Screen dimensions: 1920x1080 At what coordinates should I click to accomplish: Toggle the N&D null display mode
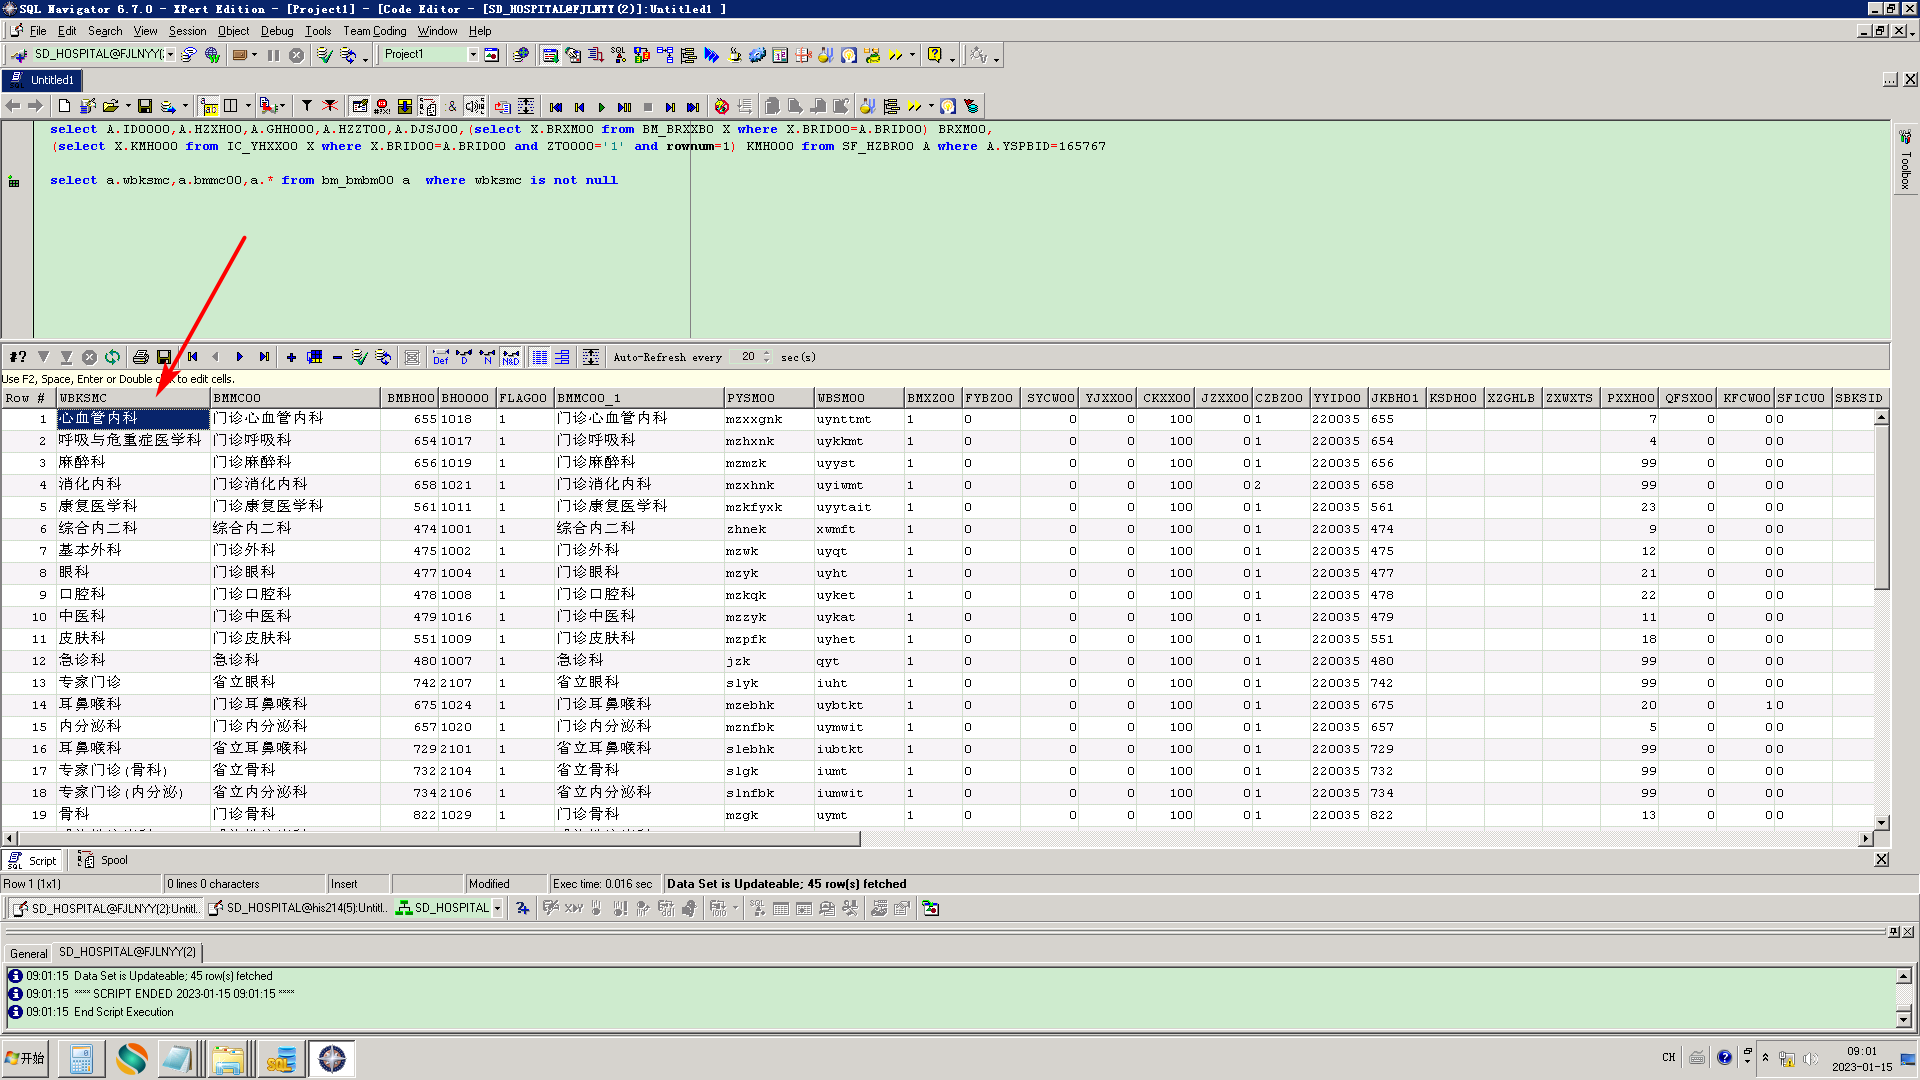tap(511, 357)
